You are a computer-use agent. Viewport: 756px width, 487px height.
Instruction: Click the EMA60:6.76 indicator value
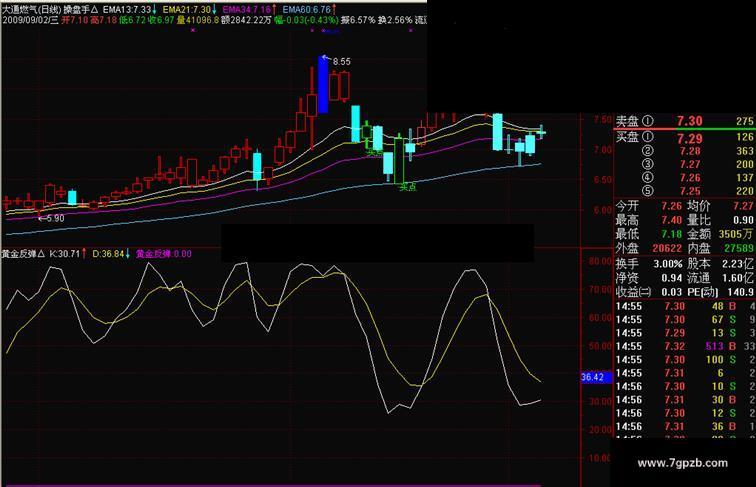[307, 9]
